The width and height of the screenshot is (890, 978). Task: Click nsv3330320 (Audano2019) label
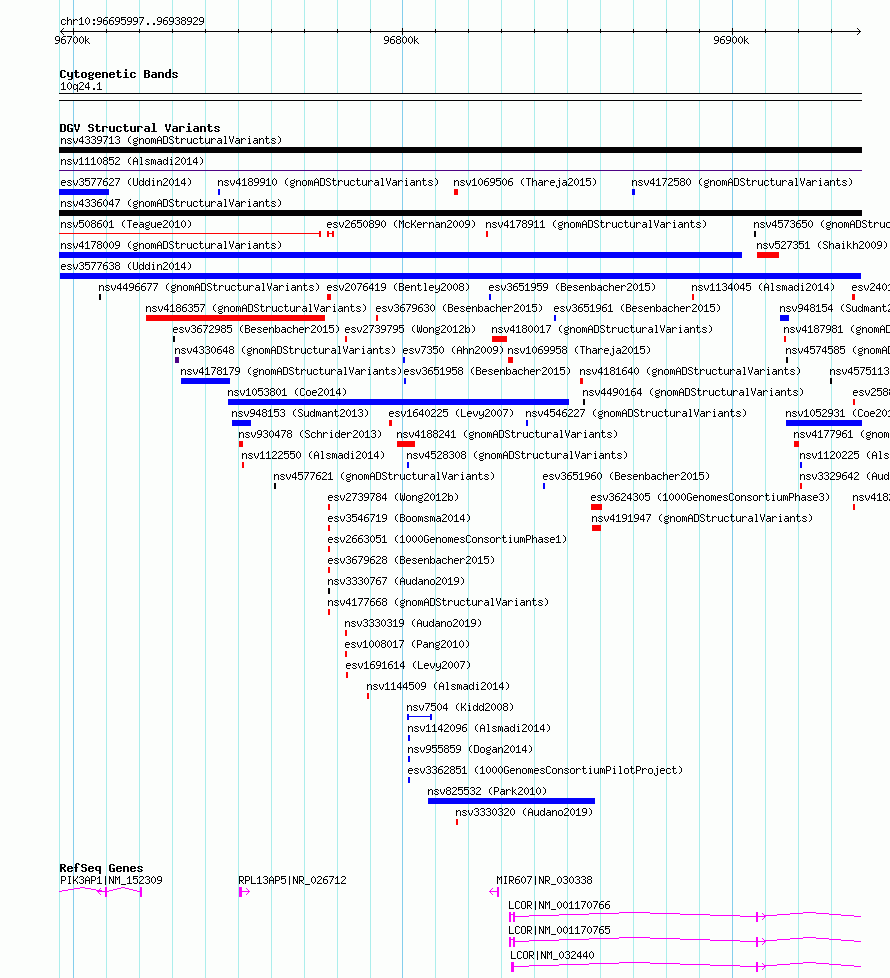click(524, 813)
